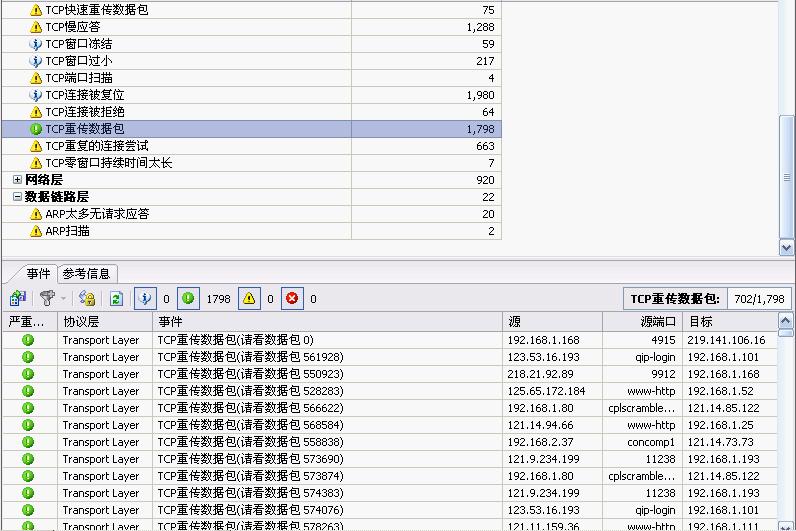Select the TCP端口扫描 row
The width and height of the screenshot is (796, 531).
pyautogui.click(x=252, y=78)
